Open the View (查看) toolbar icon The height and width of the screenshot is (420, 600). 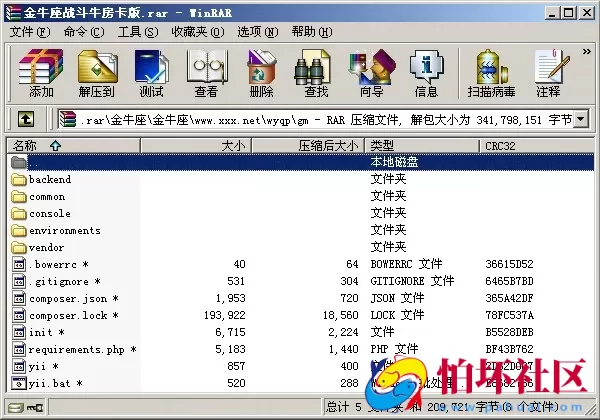(207, 72)
